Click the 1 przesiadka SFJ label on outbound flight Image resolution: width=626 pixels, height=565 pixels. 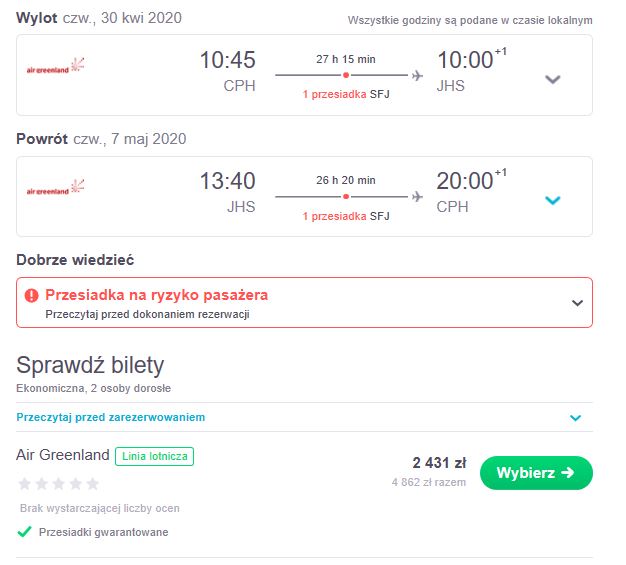click(x=346, y=94)
